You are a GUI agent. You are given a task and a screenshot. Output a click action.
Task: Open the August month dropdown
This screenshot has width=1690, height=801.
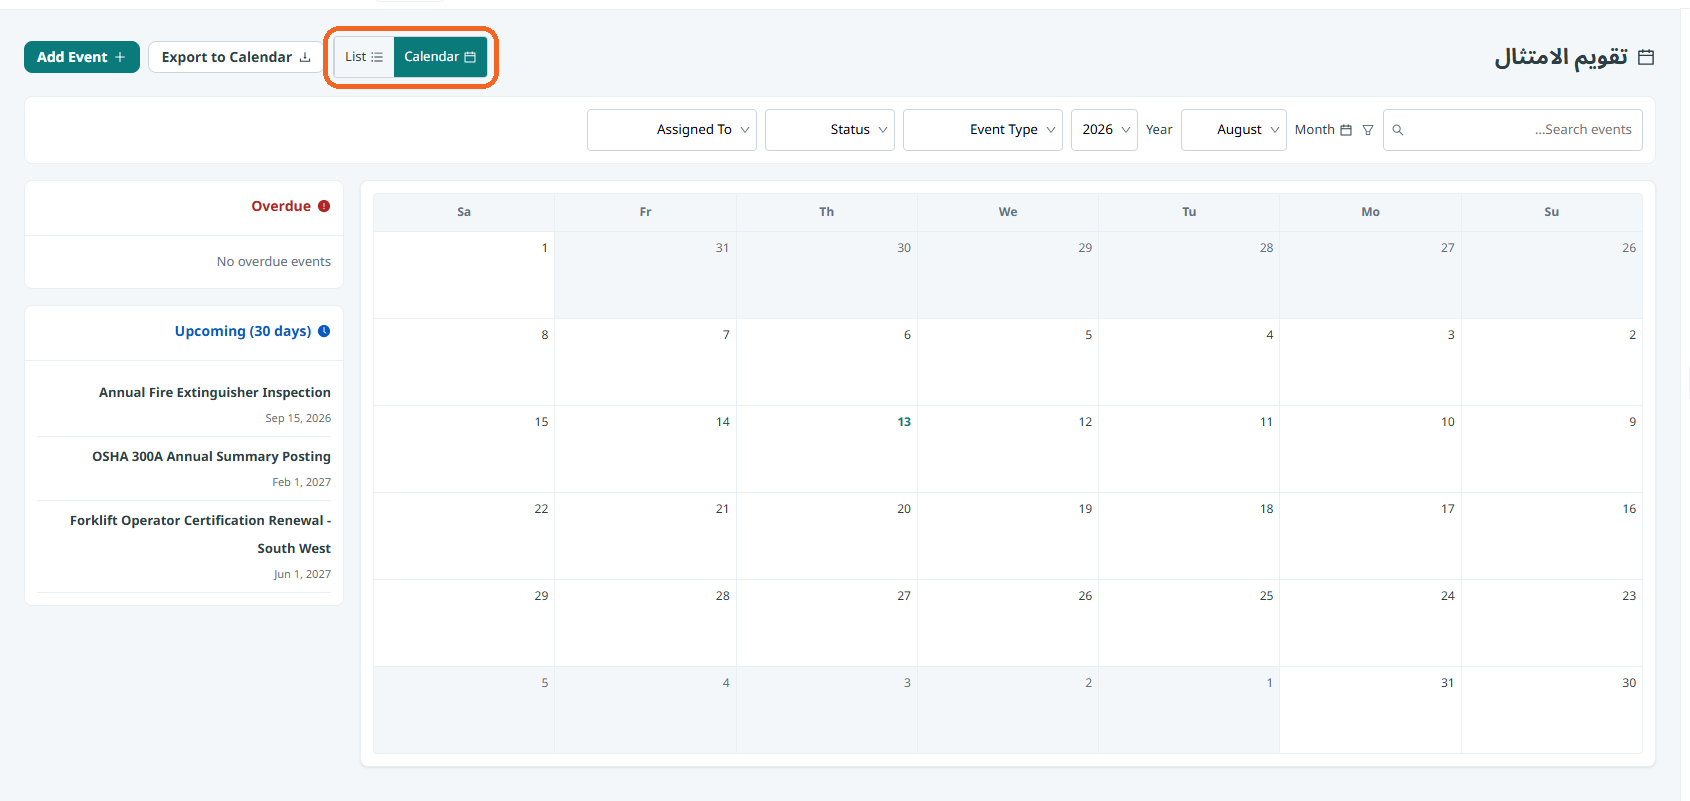click(1234, 130)
